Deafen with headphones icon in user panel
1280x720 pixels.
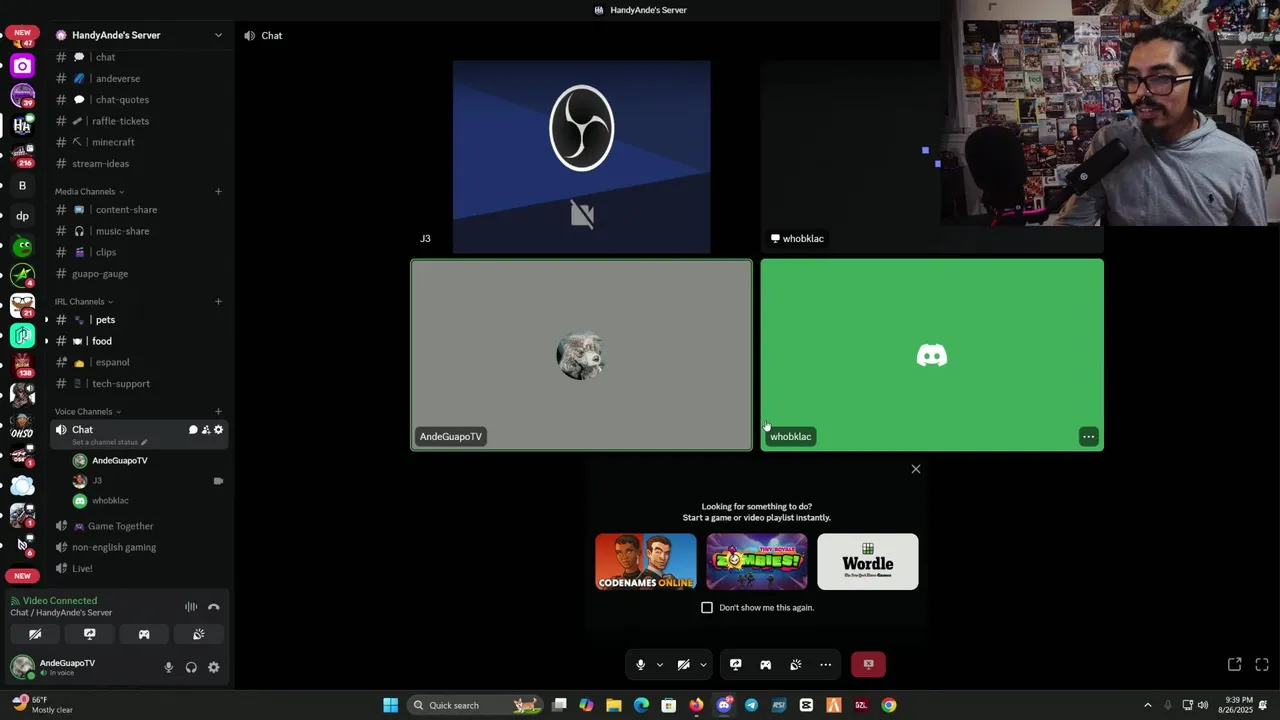tap(191, 668)
